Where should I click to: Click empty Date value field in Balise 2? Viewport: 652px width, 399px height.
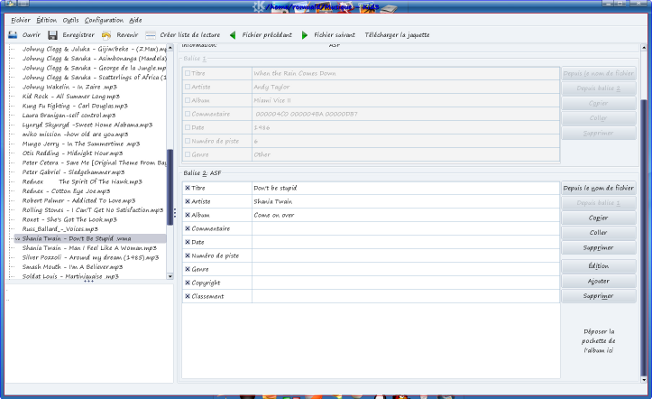pyautogui.click(x=405, y=242)
